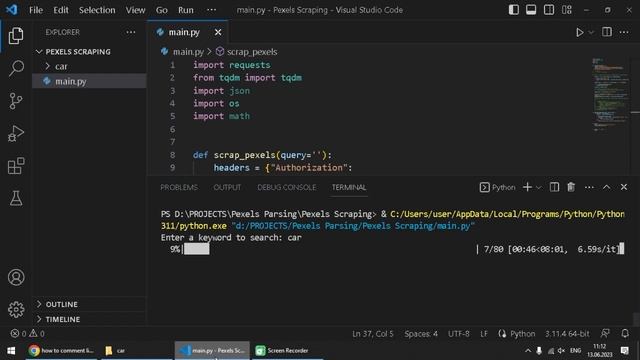This screenshot has width=640, height=360.
Task: Switch to Screen Recorder in taskbar
Action: pyautogui.click(x=287, y=351)
